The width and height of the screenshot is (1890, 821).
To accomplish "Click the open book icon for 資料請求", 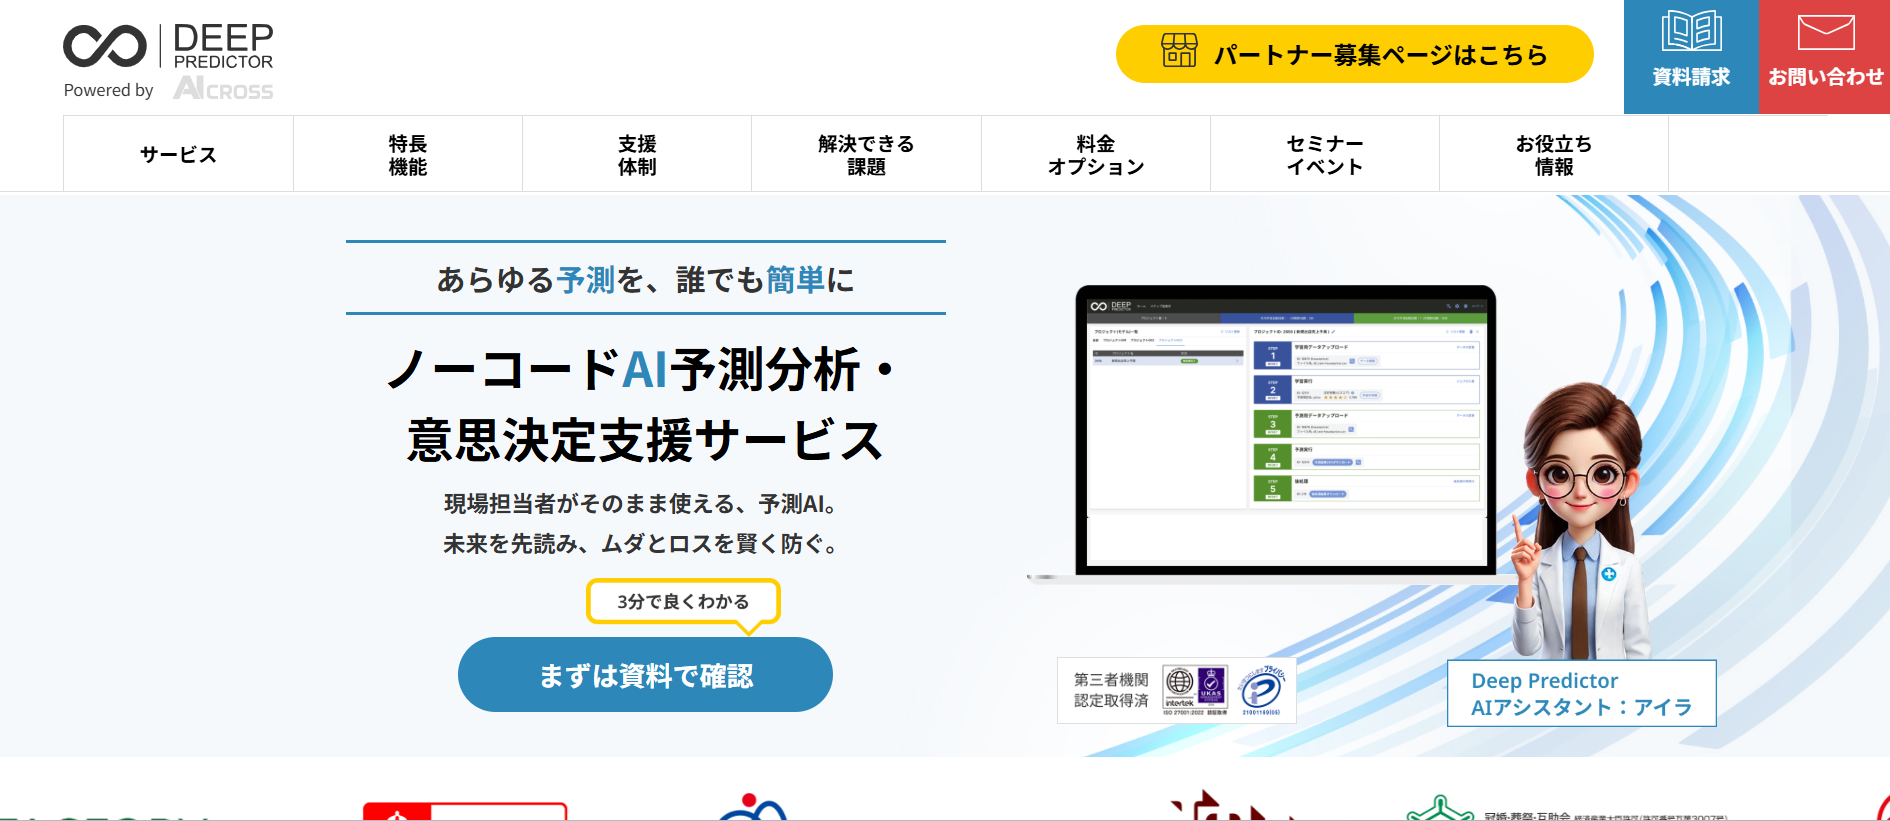I will (1691, 32).
